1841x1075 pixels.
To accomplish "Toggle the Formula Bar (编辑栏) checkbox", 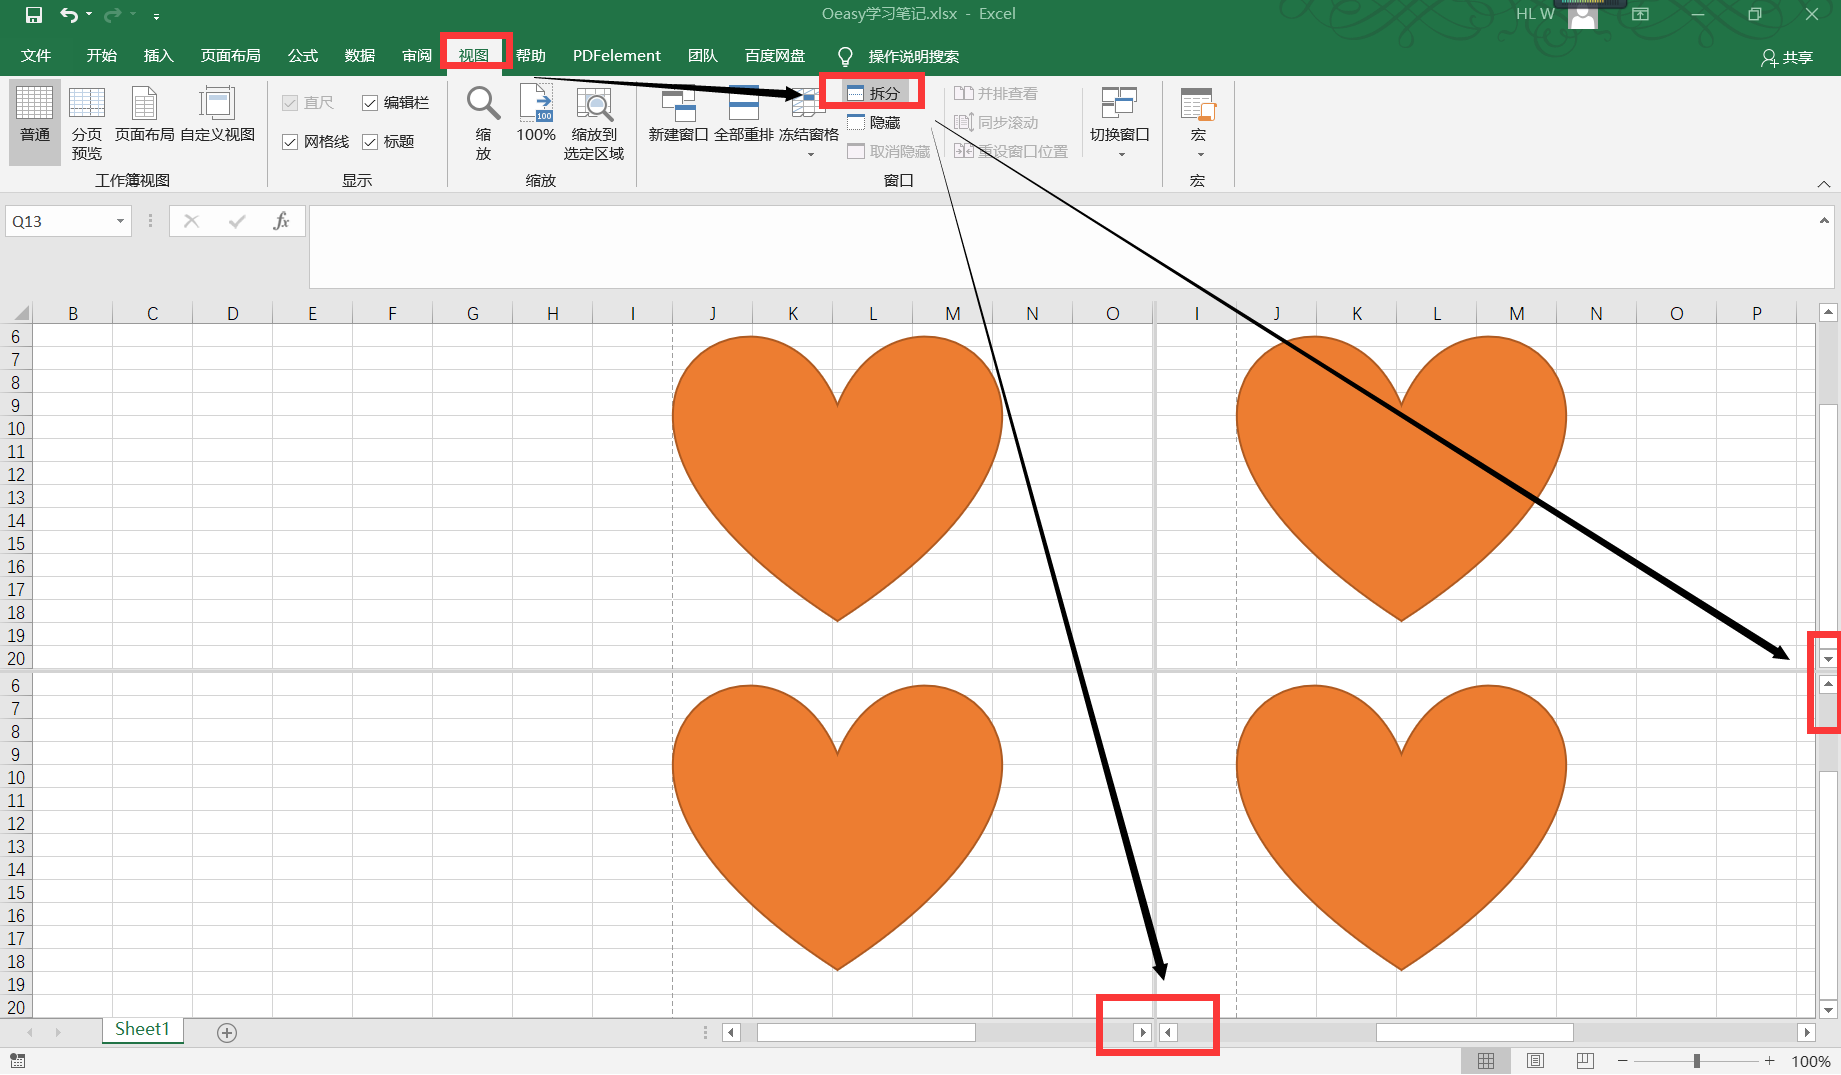I will (x=395, y=103).
